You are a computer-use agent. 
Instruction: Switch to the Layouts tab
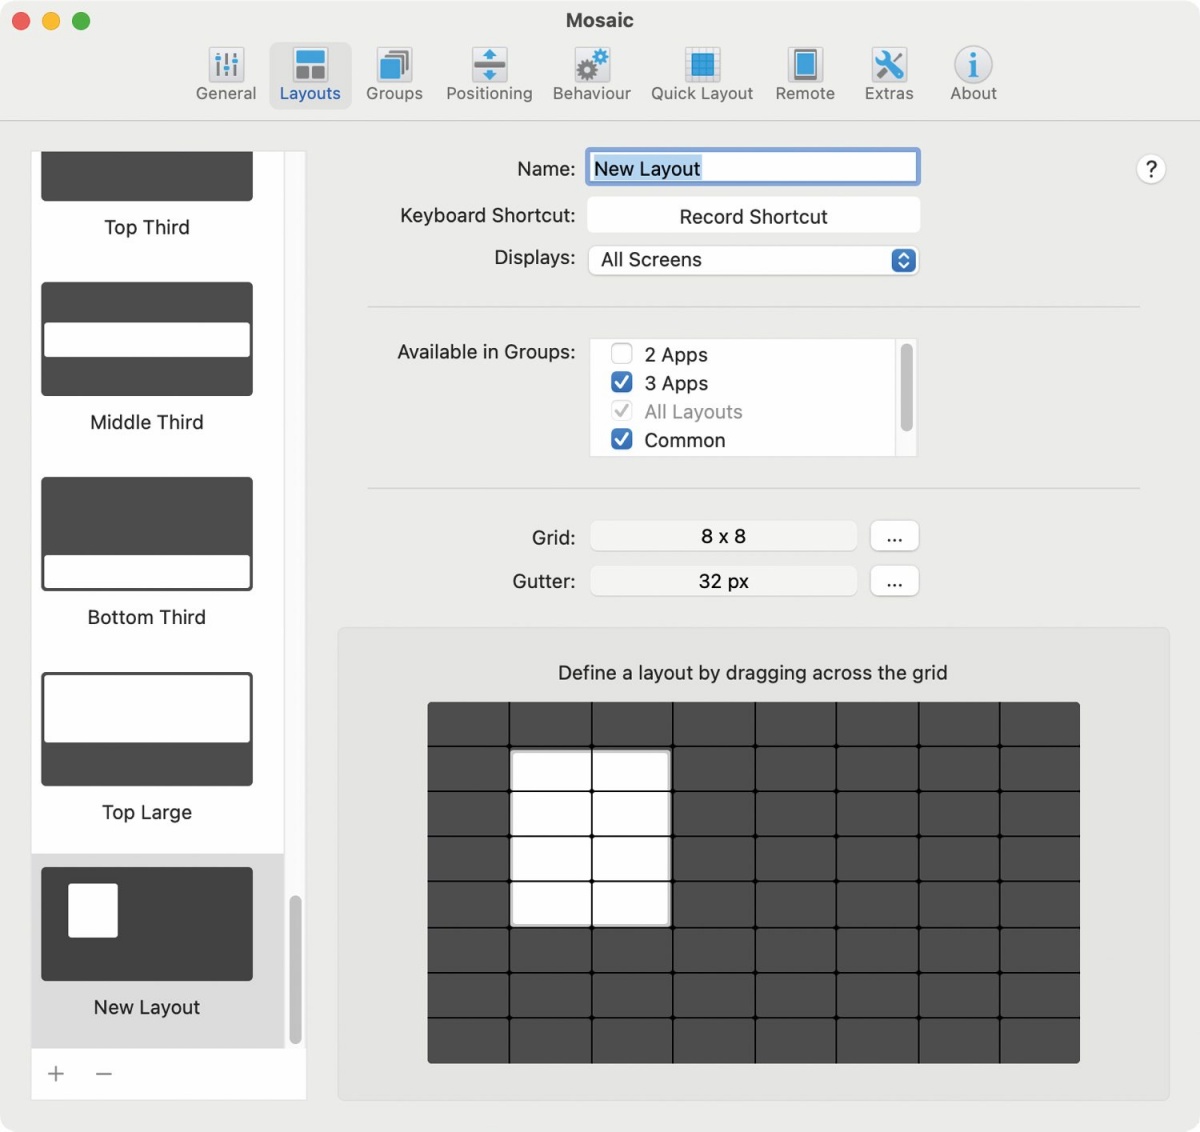[310, 75]
